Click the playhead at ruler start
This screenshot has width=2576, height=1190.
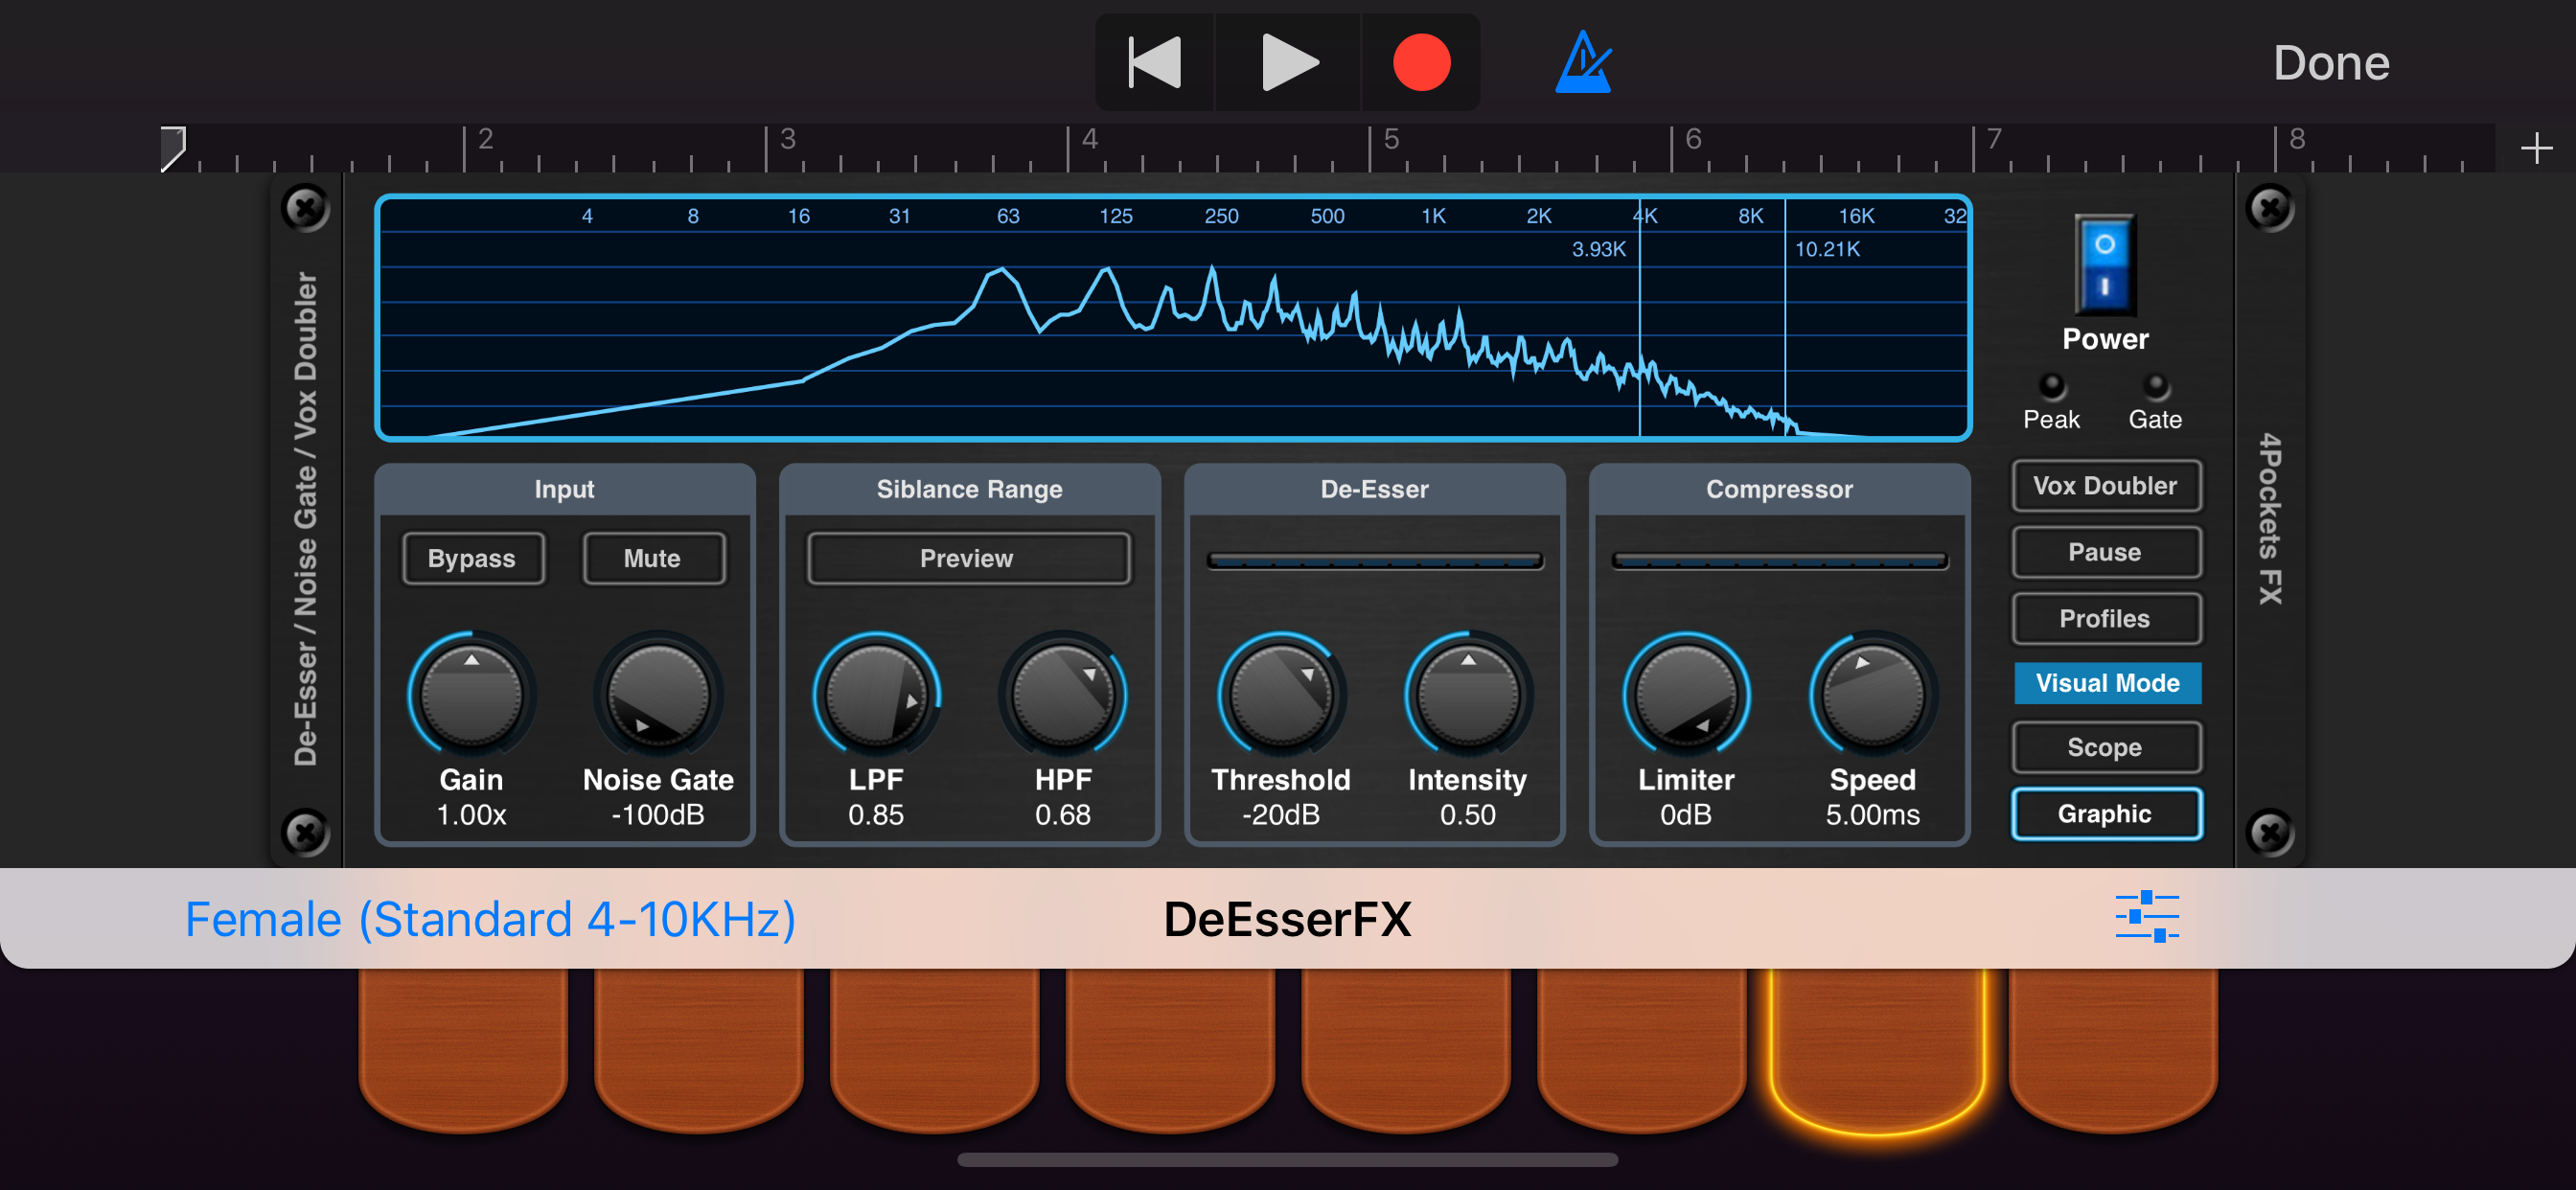coord(173,148)
